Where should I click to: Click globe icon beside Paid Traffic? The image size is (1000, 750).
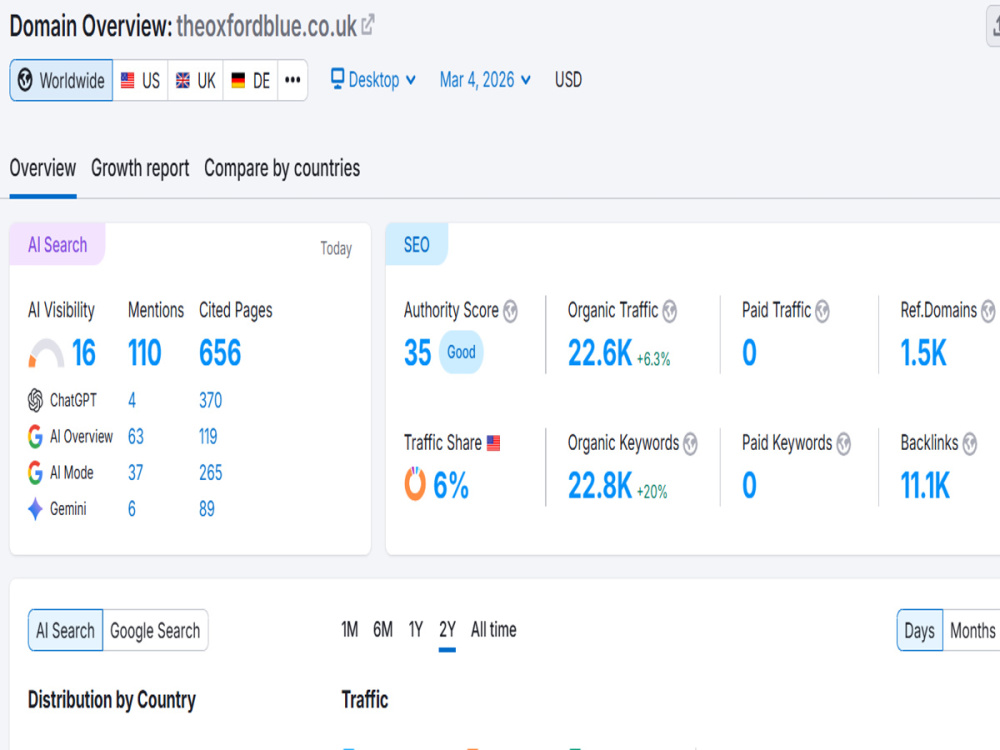click(x=823, y=311)
